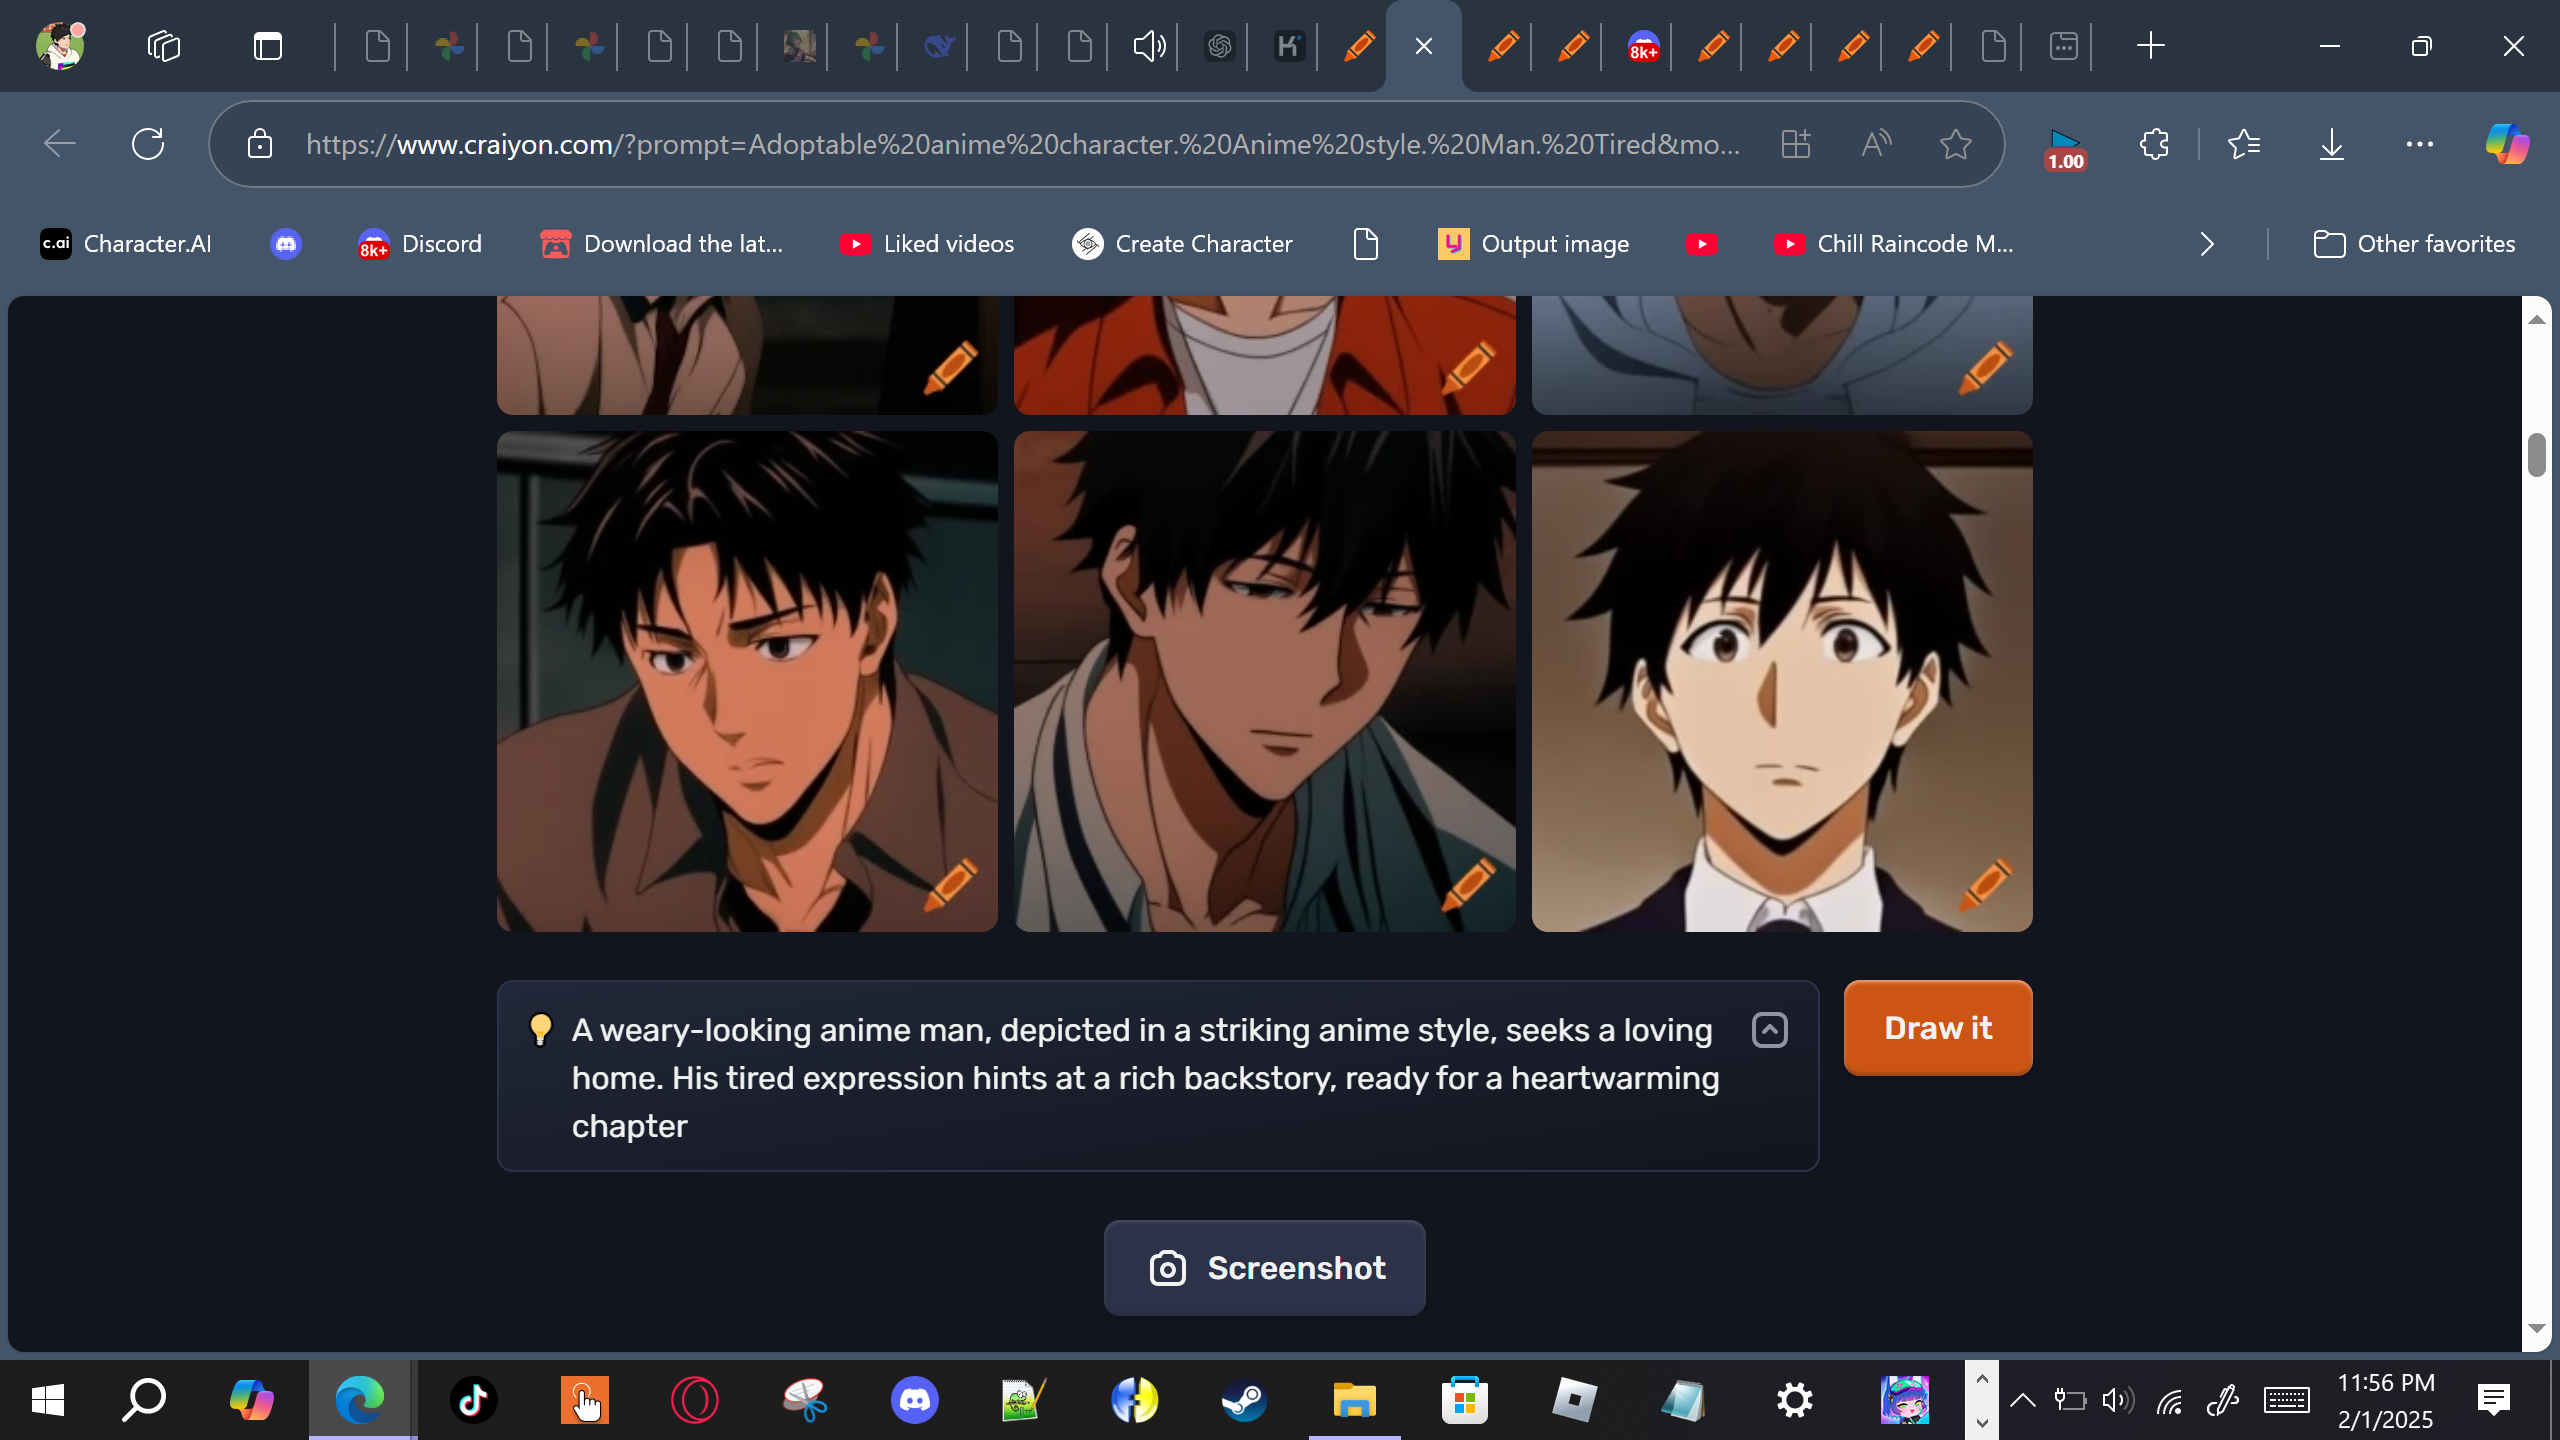
Task: Click the Screenshot button
Action: [x=1264, y=1268]
